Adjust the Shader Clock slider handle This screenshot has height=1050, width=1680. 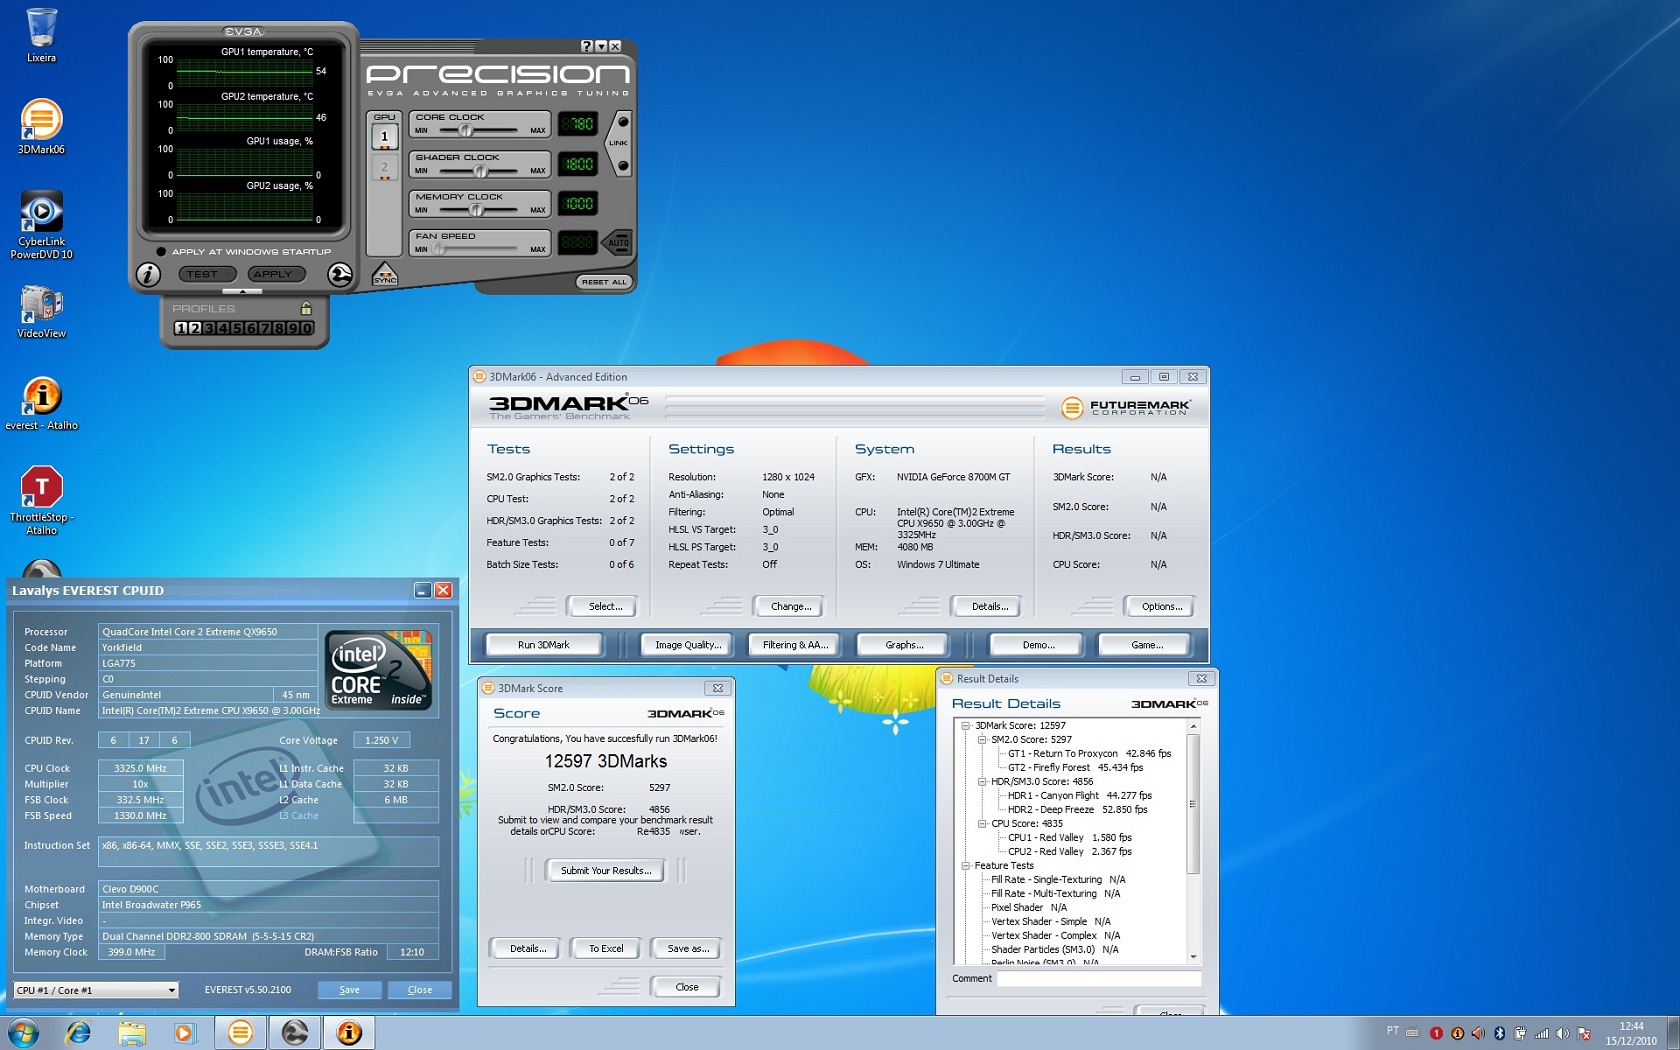(x=481, y=170)
